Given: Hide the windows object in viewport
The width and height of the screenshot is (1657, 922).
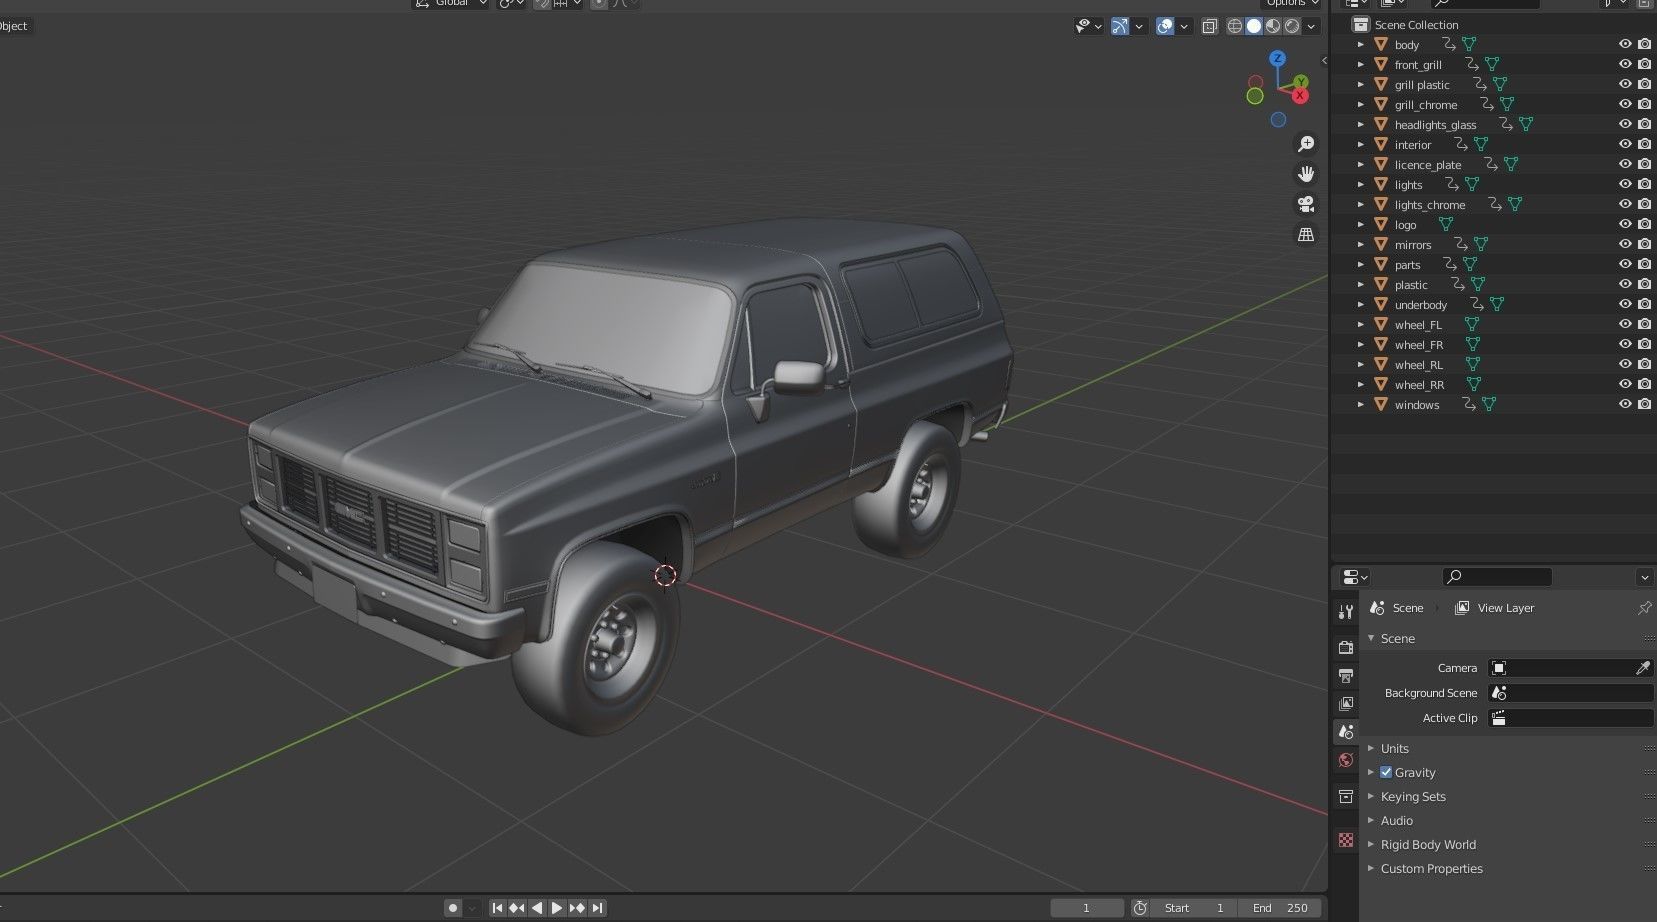Looking at the screenshot, I should [1625, 404].
